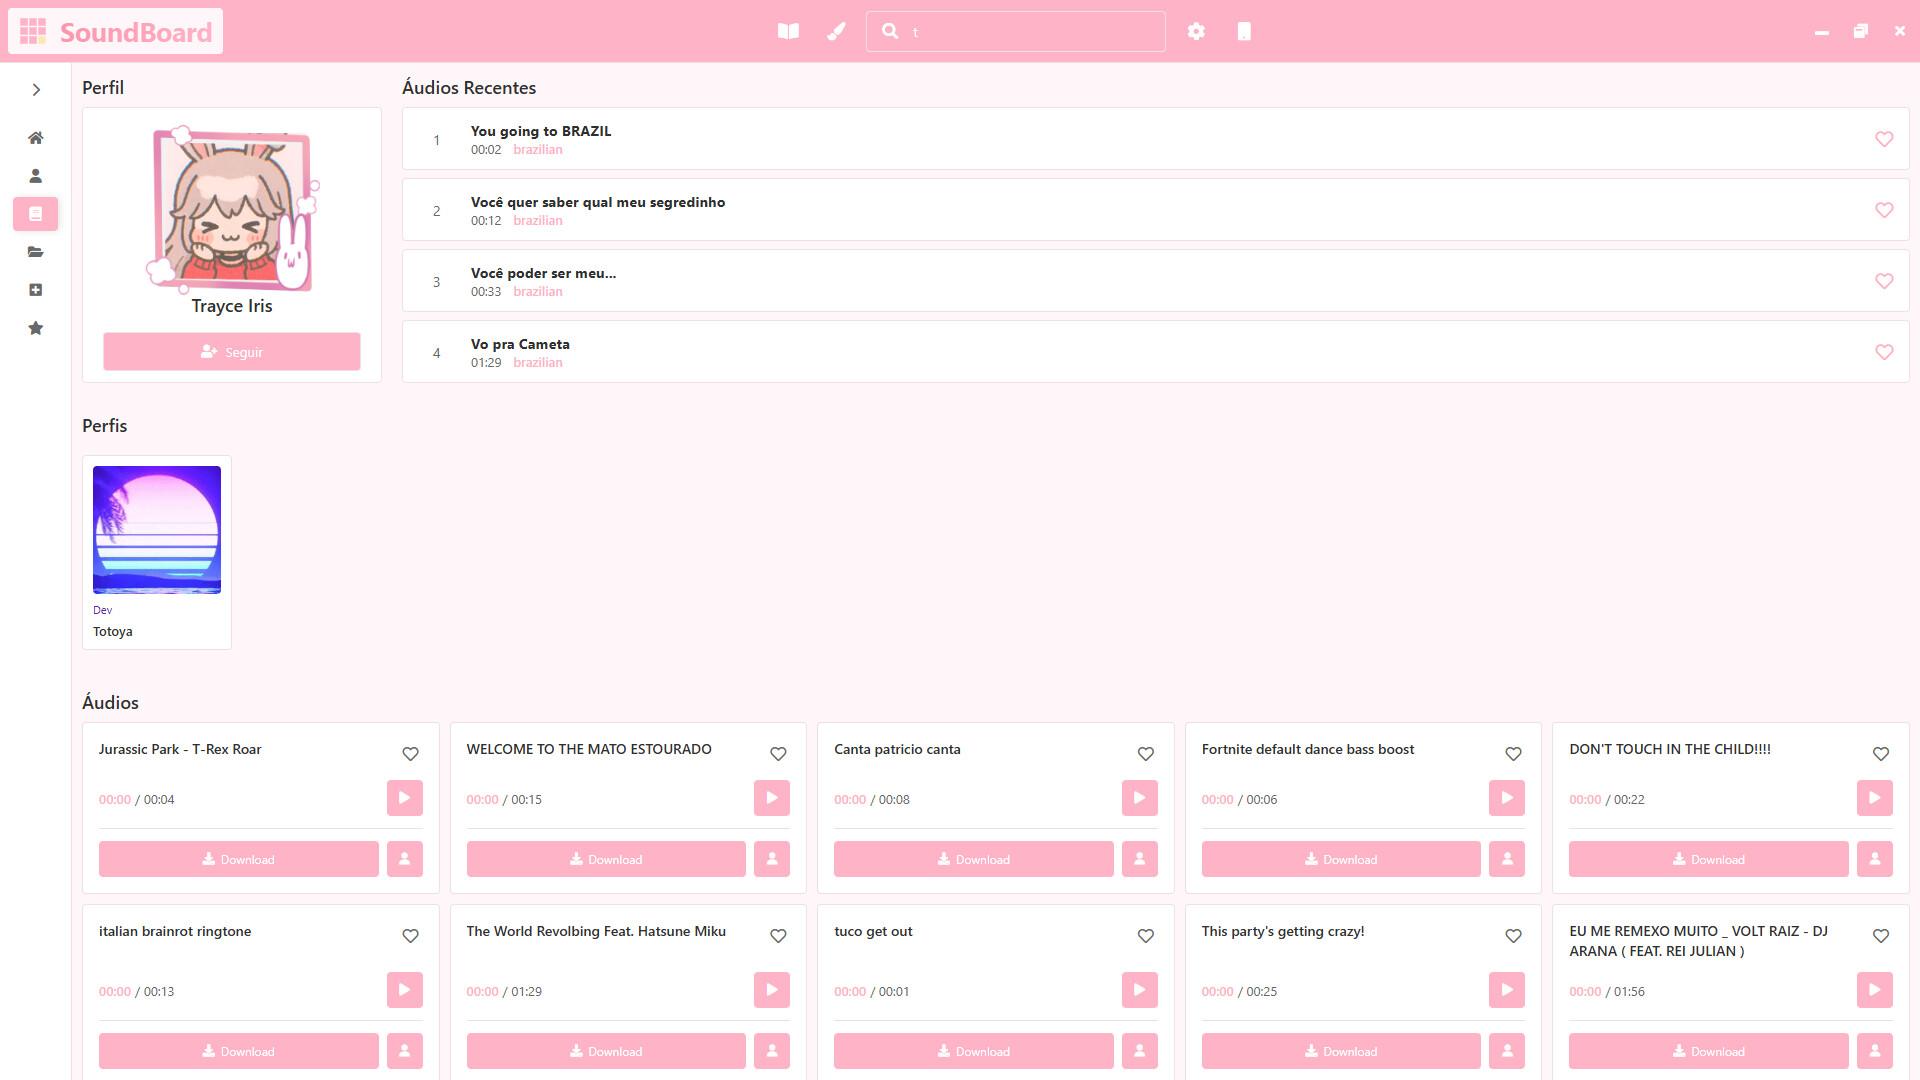Screen dimensions: 1920x1080
Task: Open the brazilian tag on Vo pra Cameta
Action: coord(538,362)
